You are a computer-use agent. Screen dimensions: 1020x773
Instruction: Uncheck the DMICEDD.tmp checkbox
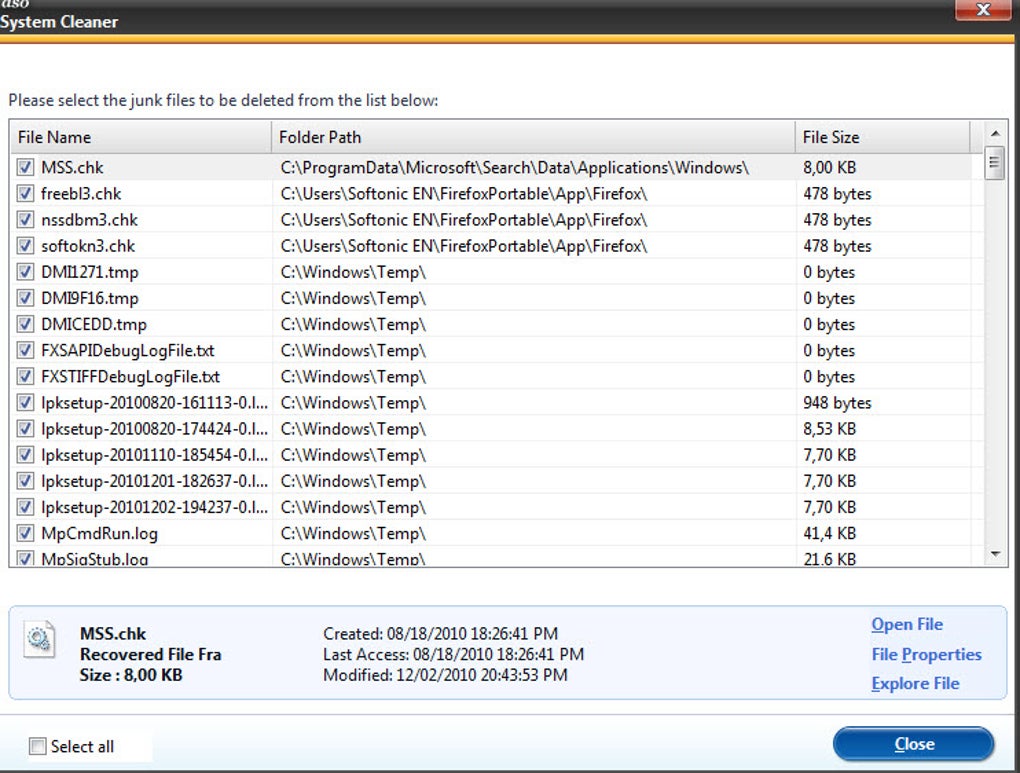click(25, 324)
